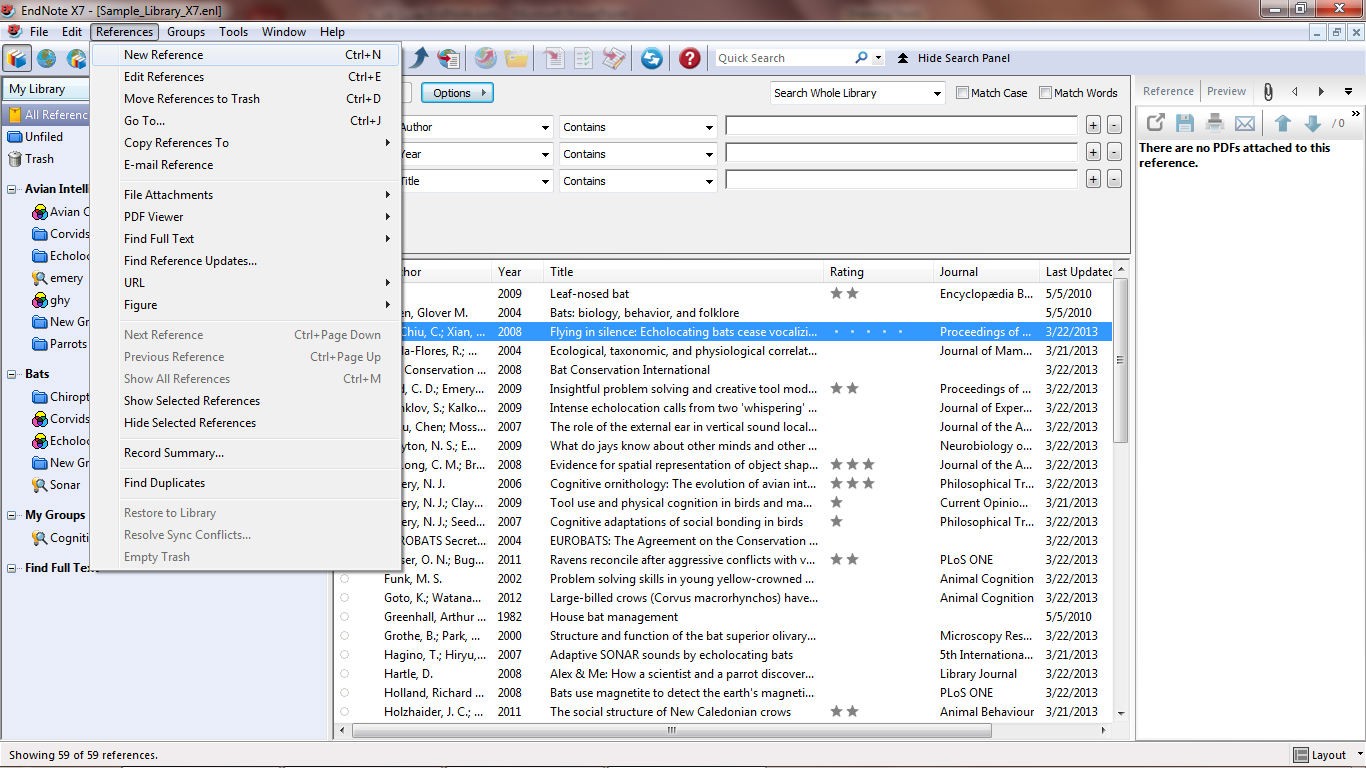The width and height of the screenshot is (1366, 768).
Task: Click the Layout icon in status bar
Action: pyautogui.click(x=1300, y=755)
